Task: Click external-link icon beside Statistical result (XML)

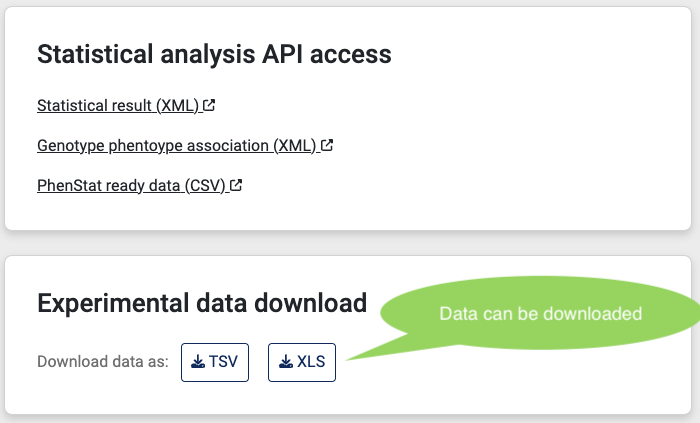Action: pos(209,105)
